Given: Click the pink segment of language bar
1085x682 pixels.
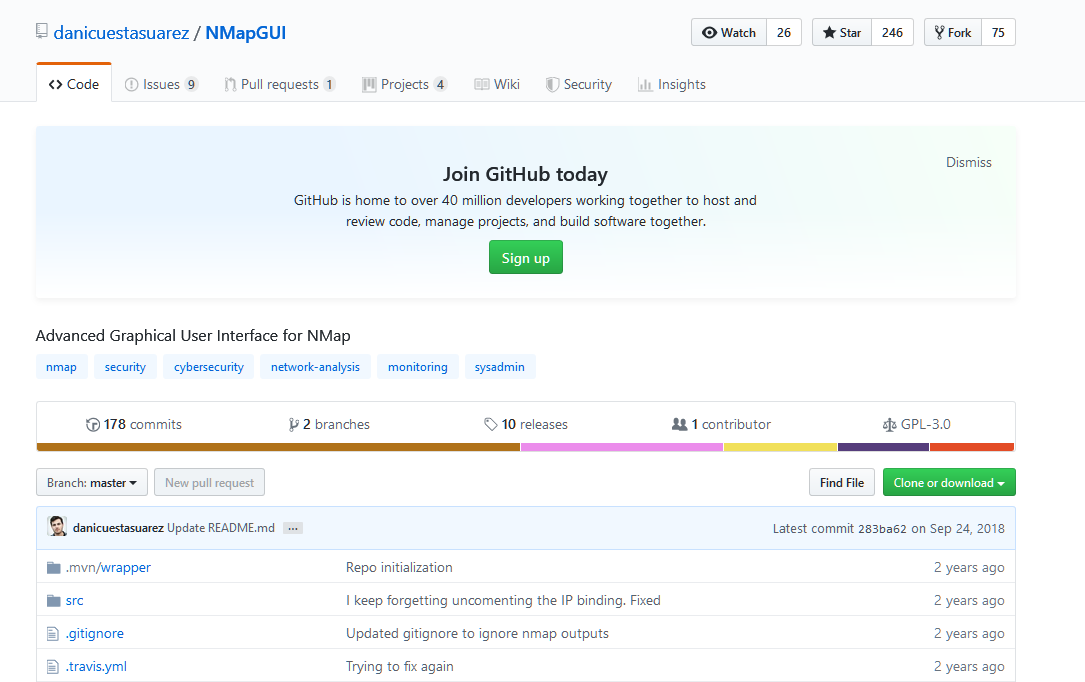Looking at the screenshot, I should tap(622, 447).
